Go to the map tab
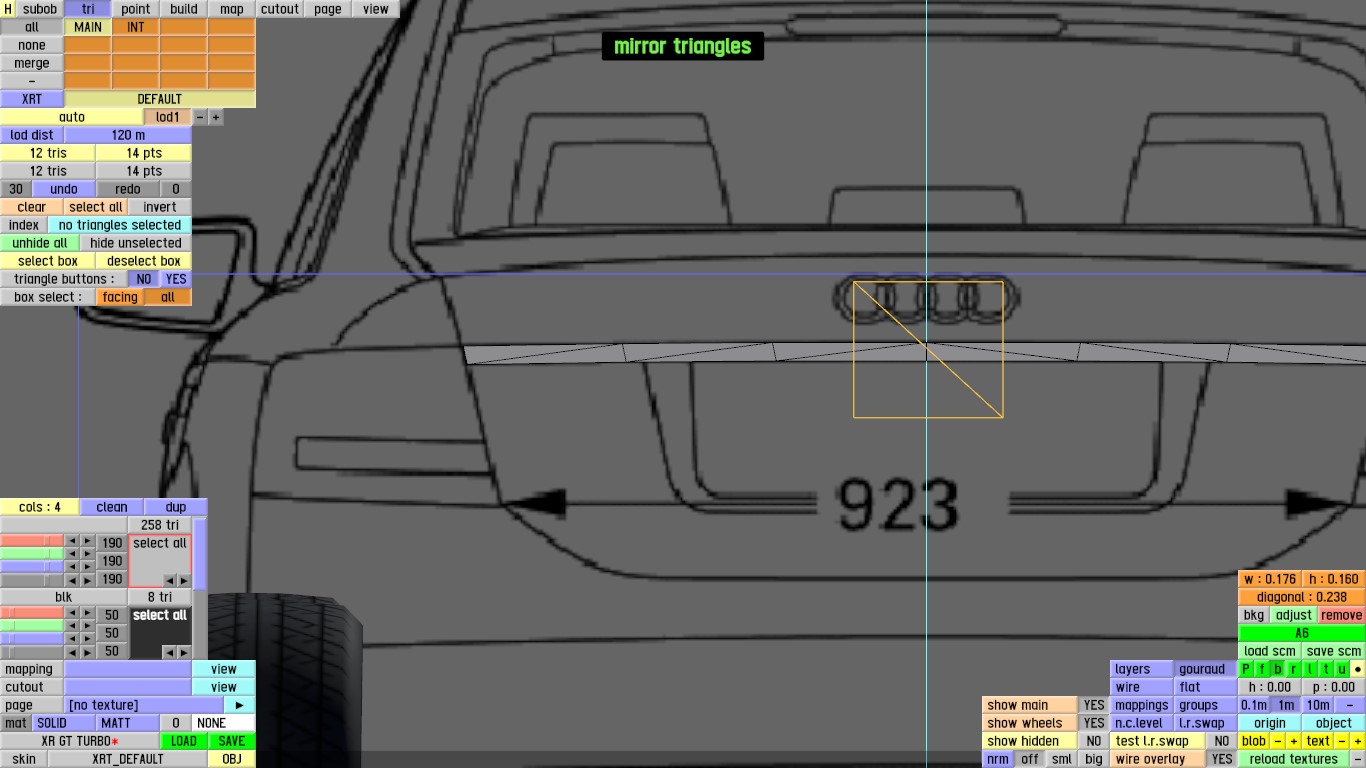 tap(232, 9)
